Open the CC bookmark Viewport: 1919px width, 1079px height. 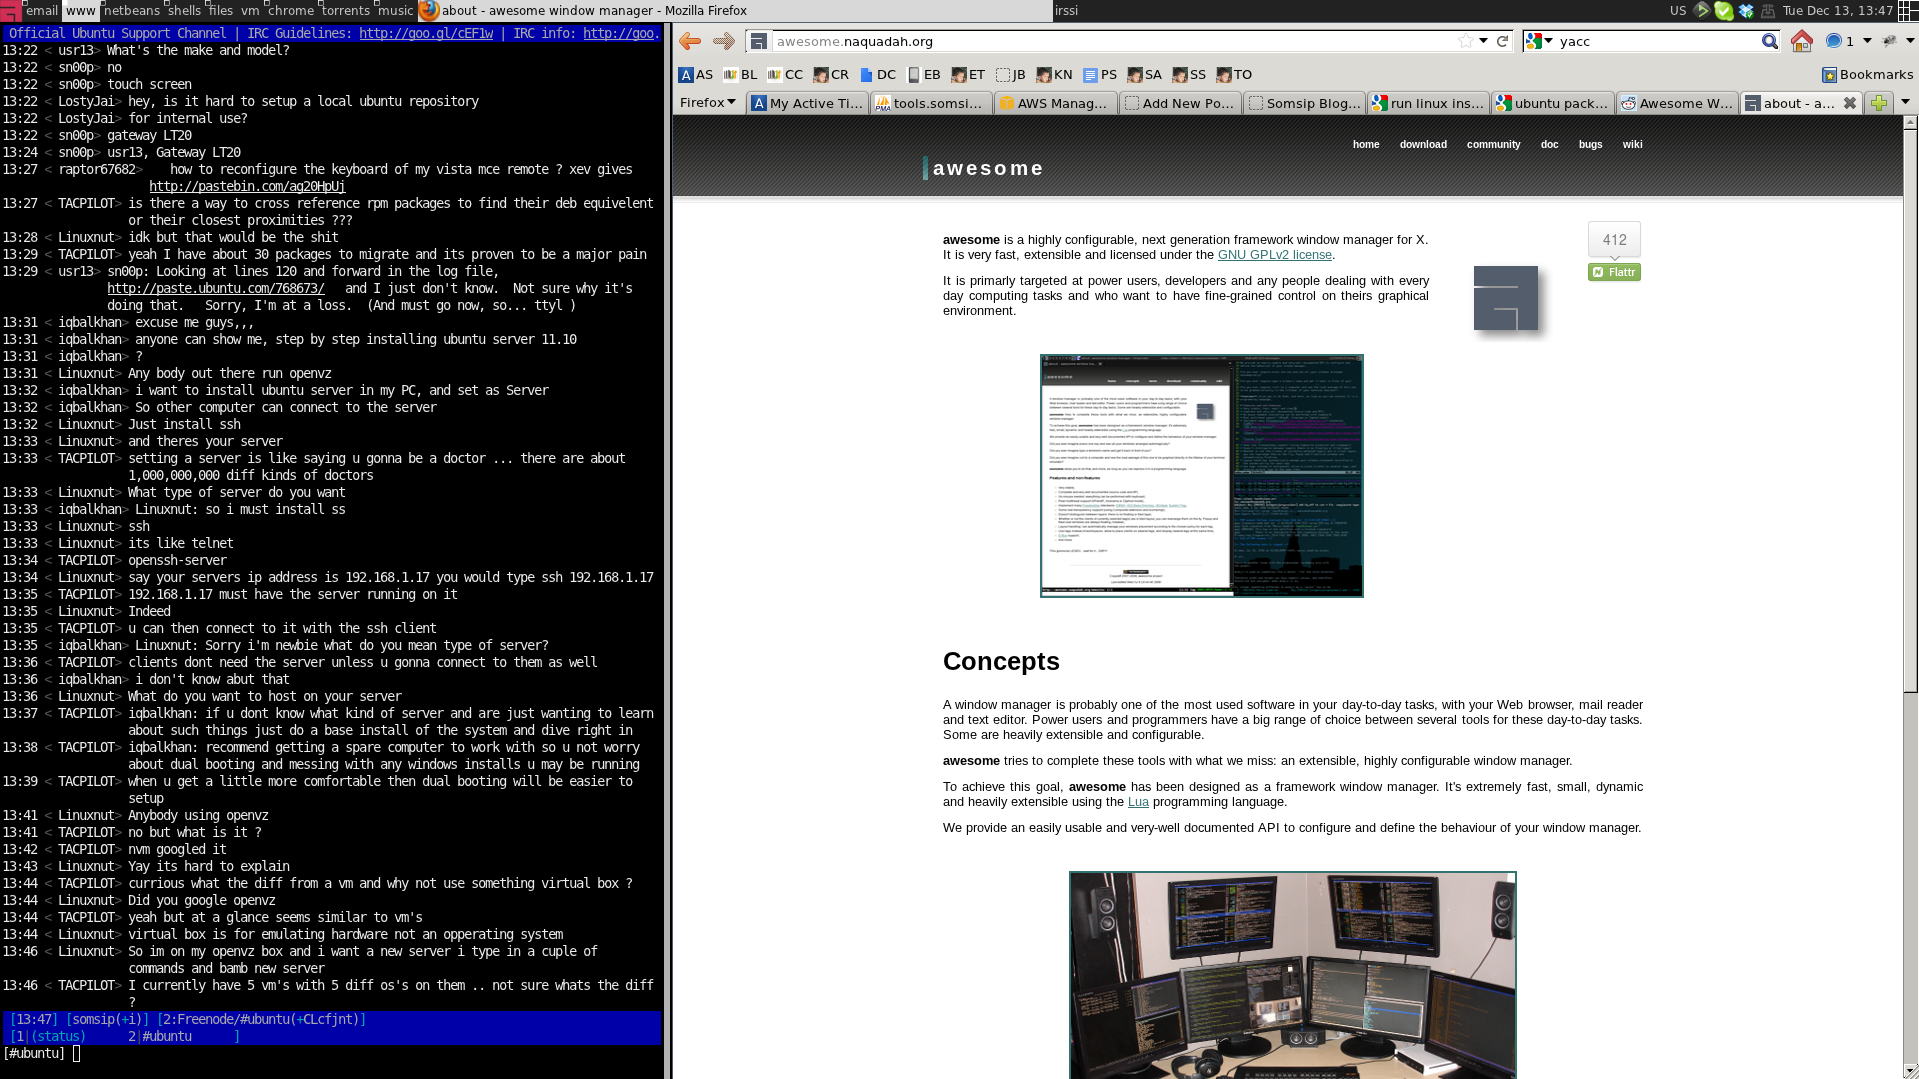click(785, 75)
